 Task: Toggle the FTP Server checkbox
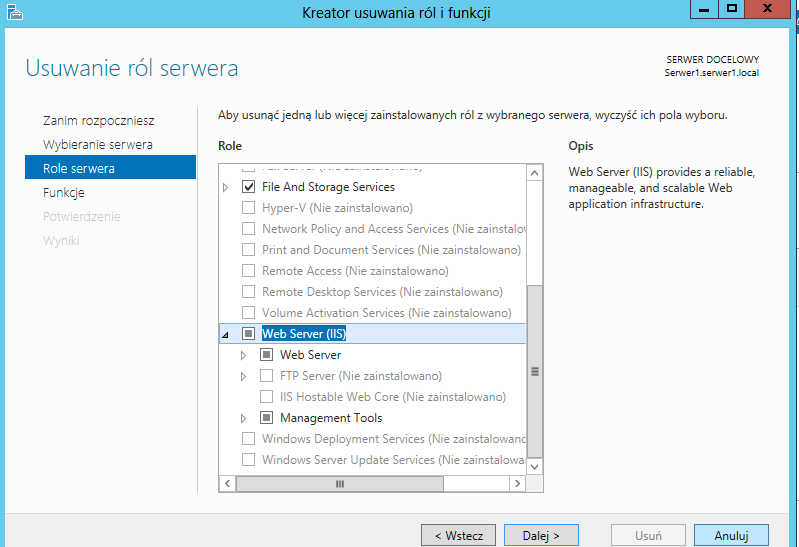[266, 376]
